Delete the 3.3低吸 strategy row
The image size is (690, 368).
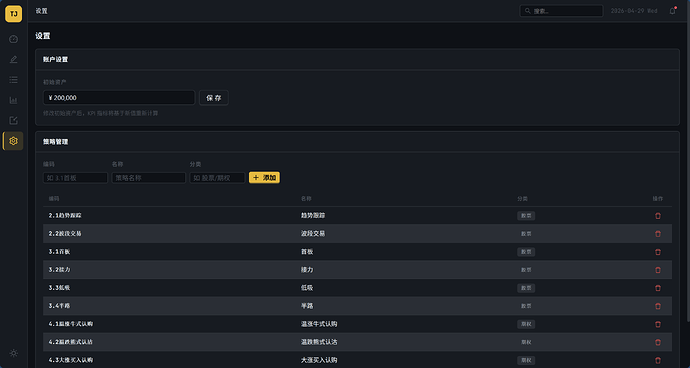[x=658, y=288]
